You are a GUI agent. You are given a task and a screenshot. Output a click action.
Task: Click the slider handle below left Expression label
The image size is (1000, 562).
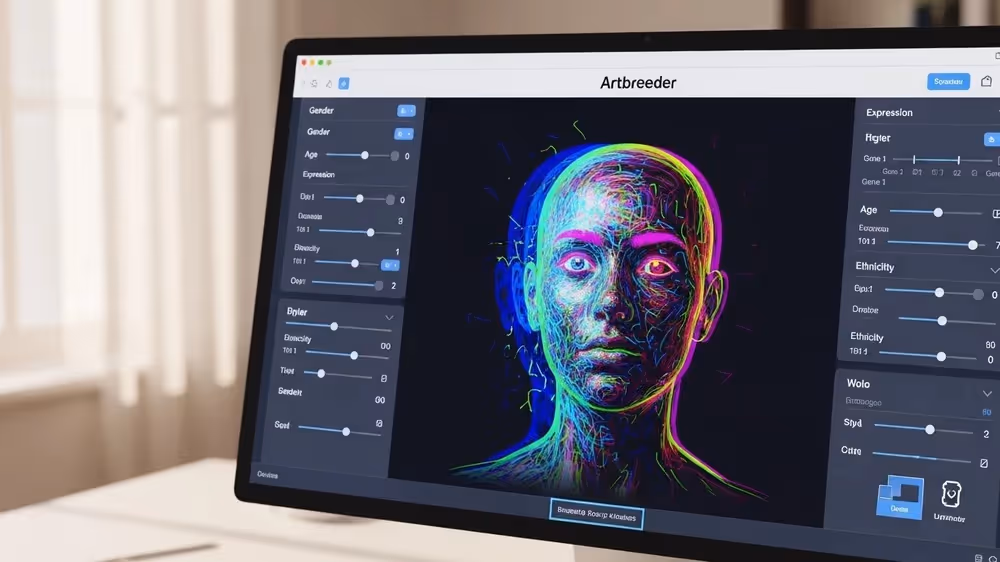click(360, 198)
